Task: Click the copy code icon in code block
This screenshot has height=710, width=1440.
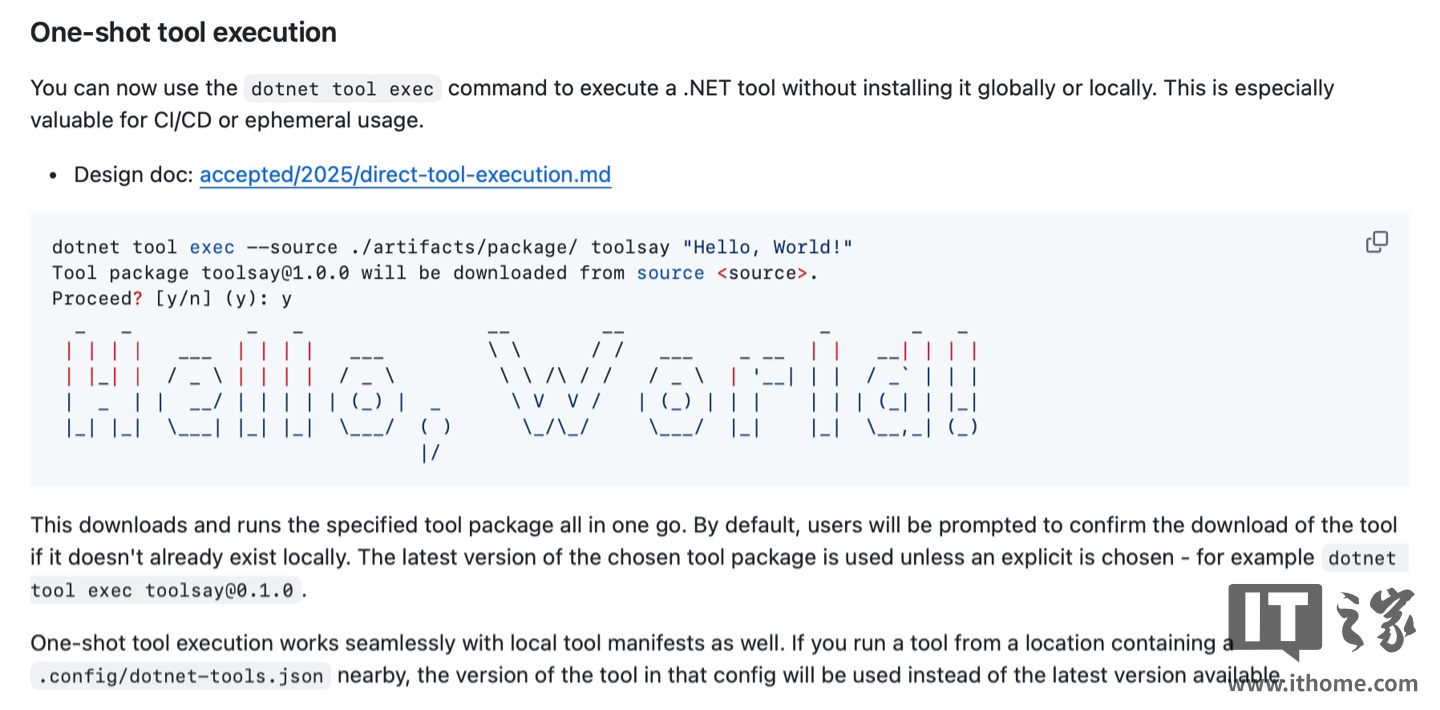Action: pyautogui.click(x=1377, y=242)
